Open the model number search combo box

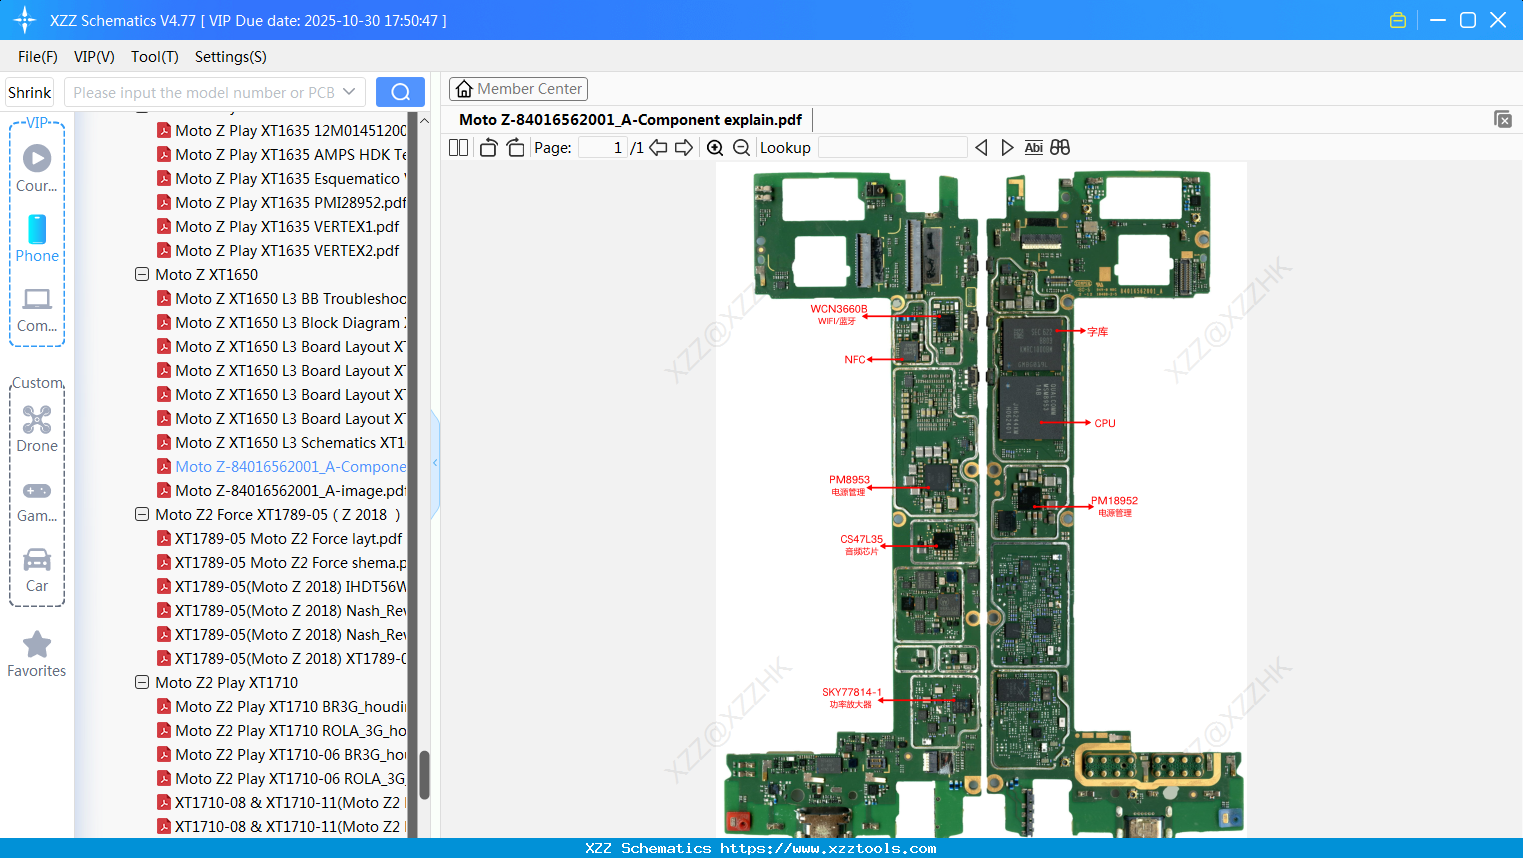coord(213,91)
